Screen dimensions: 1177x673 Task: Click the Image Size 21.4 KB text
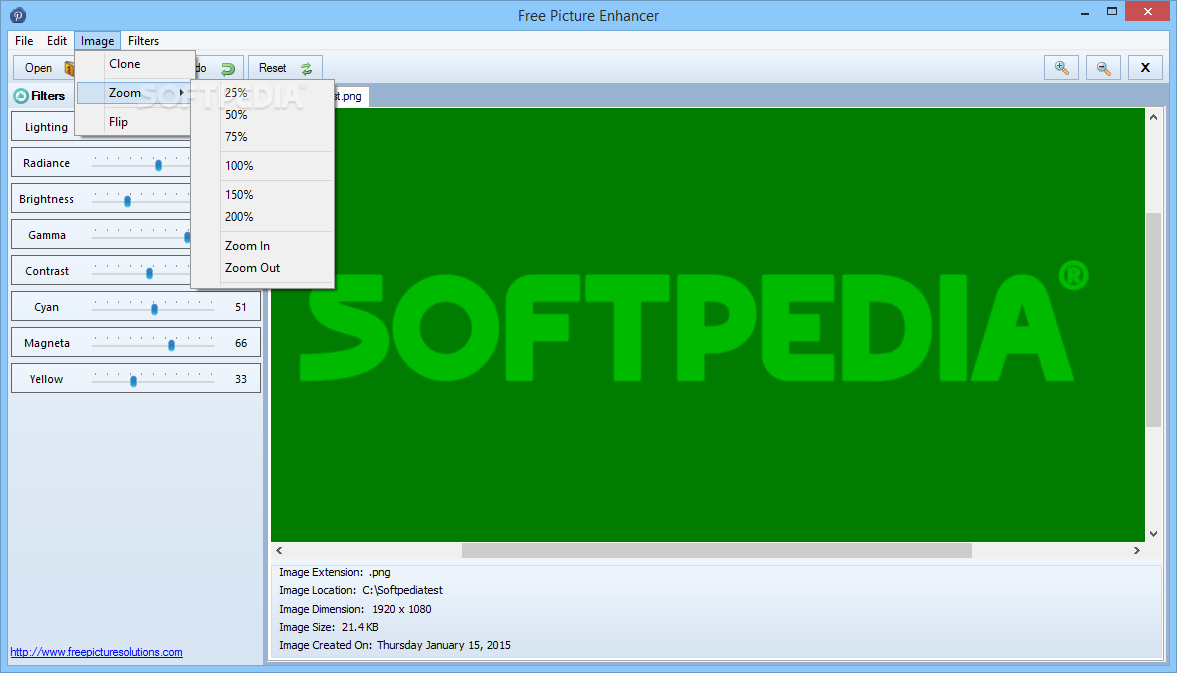click(329, 627)
